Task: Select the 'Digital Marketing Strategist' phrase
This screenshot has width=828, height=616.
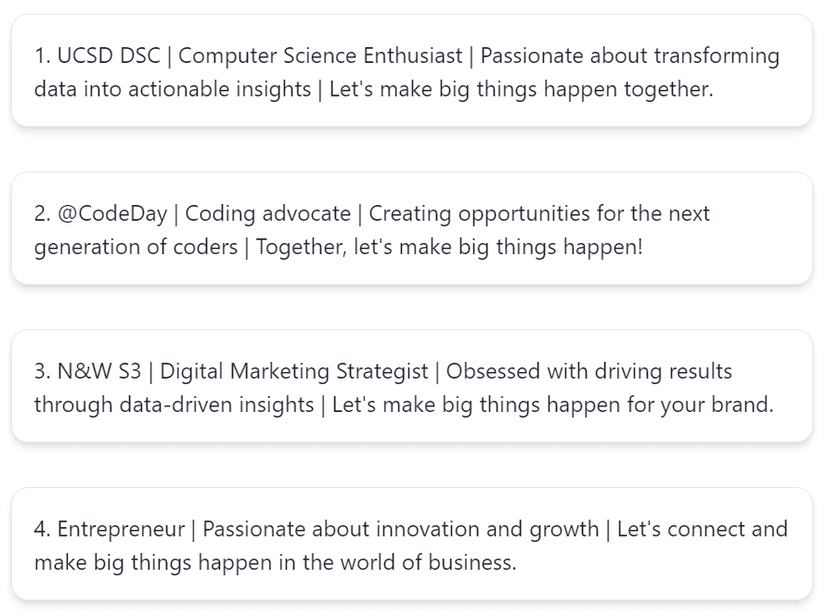Action: click(294, 372)
